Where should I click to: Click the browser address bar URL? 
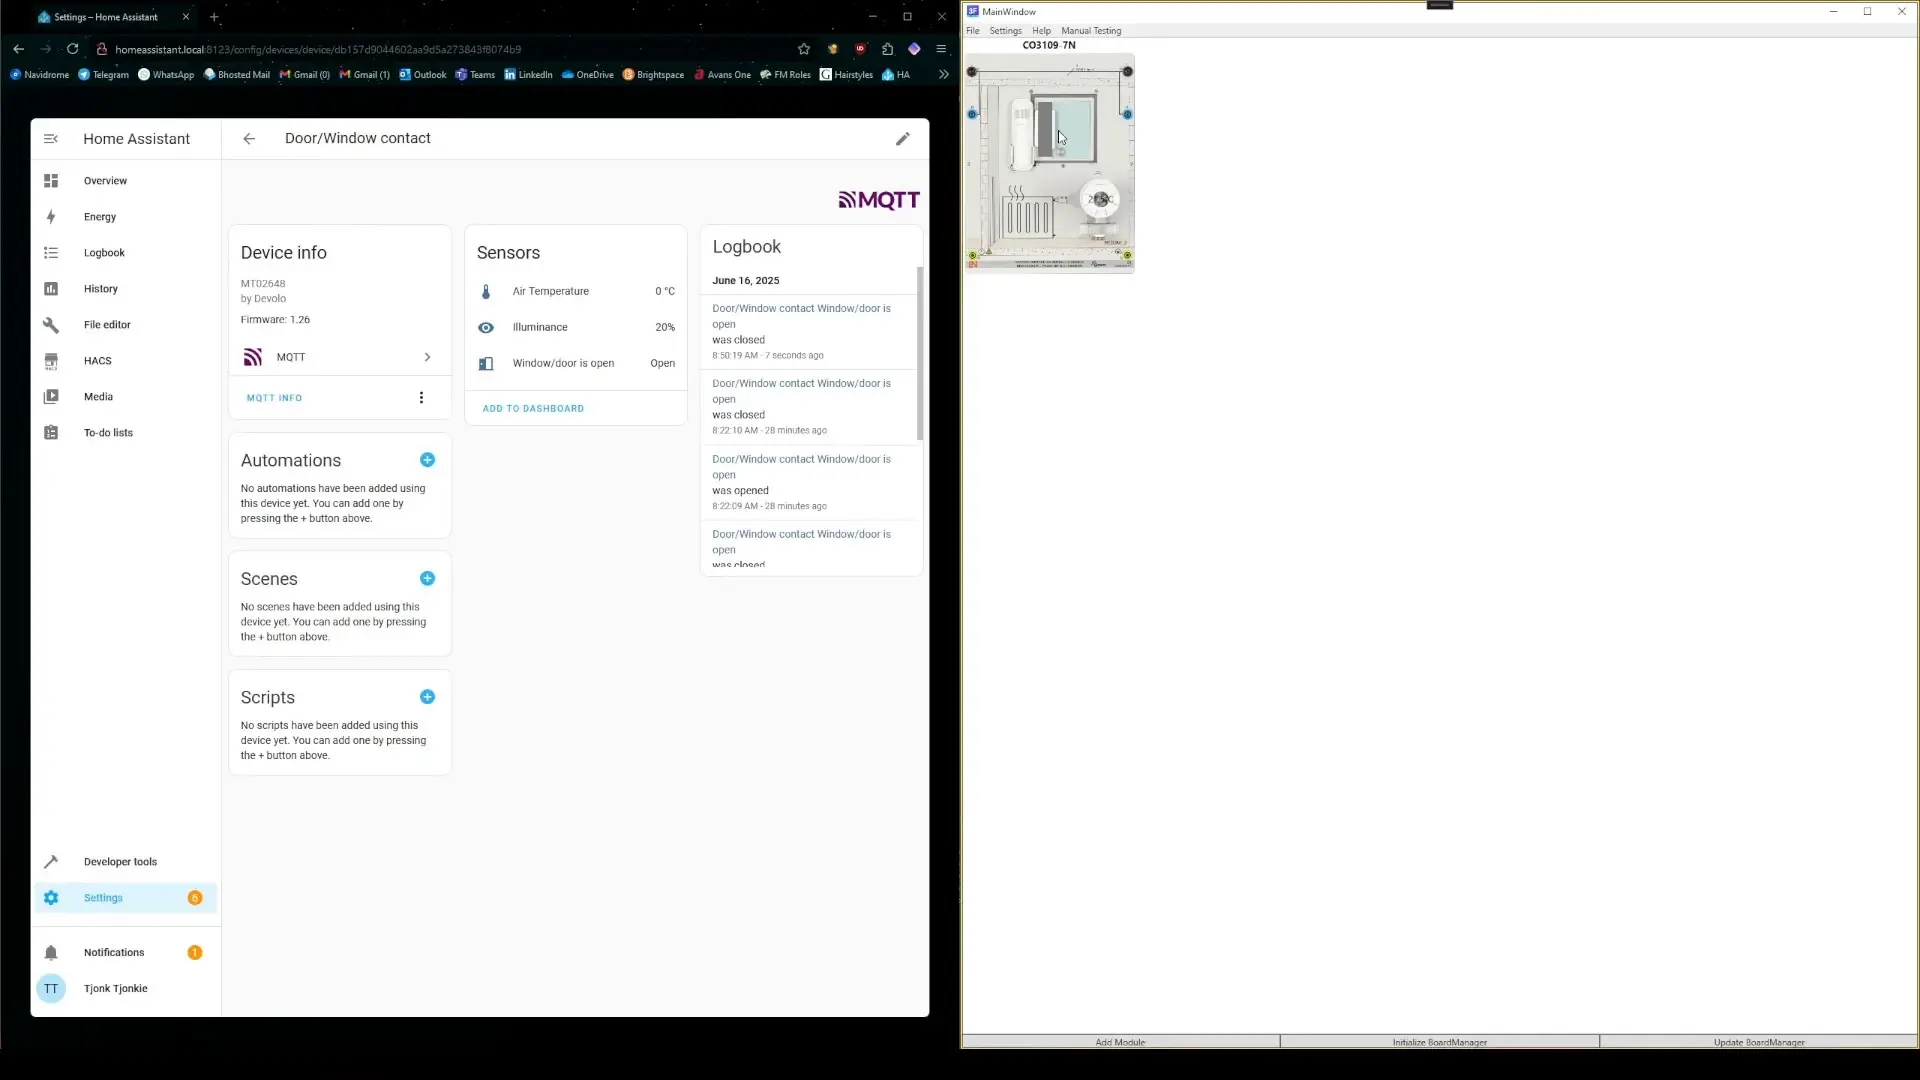click(318, 49)
